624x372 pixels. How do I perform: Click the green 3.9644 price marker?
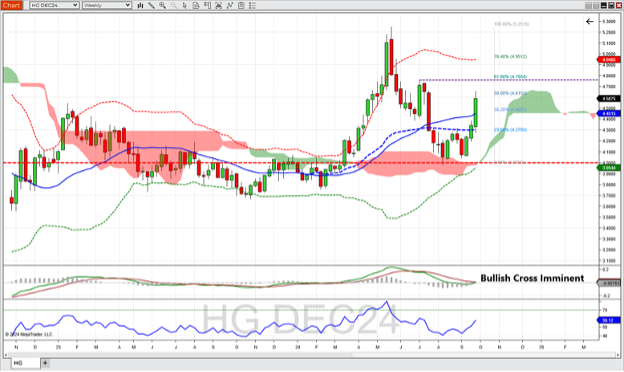pos(609,167)
